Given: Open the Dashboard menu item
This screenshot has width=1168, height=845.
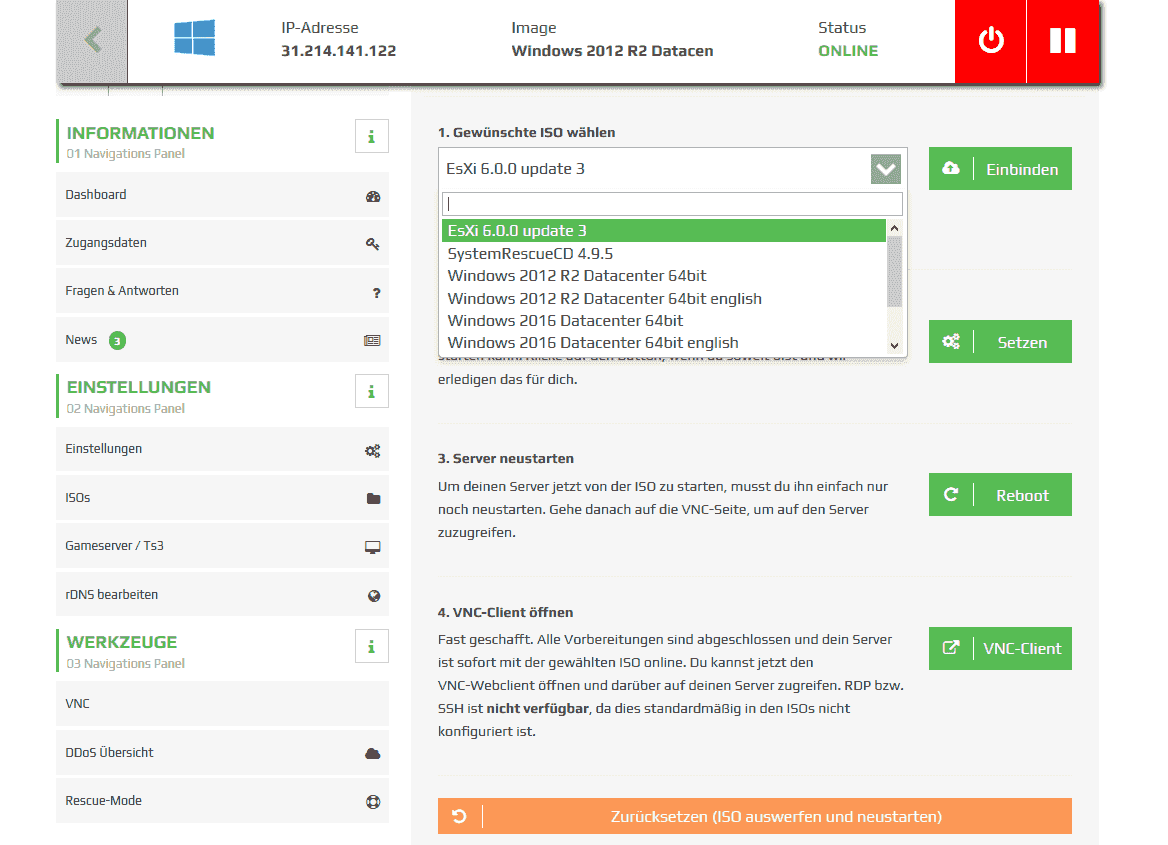Looking at the screenshot, I should [x=222, y=194].
